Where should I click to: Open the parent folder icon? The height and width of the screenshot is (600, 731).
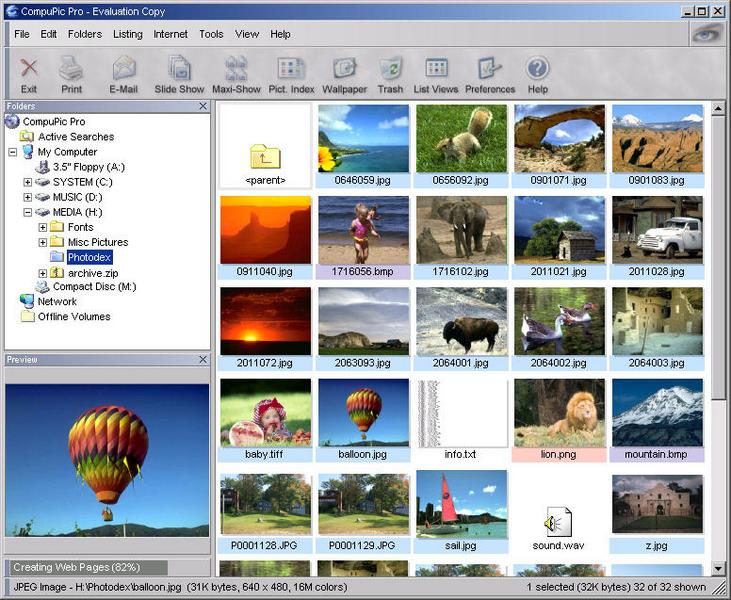(x=265, y=156)
